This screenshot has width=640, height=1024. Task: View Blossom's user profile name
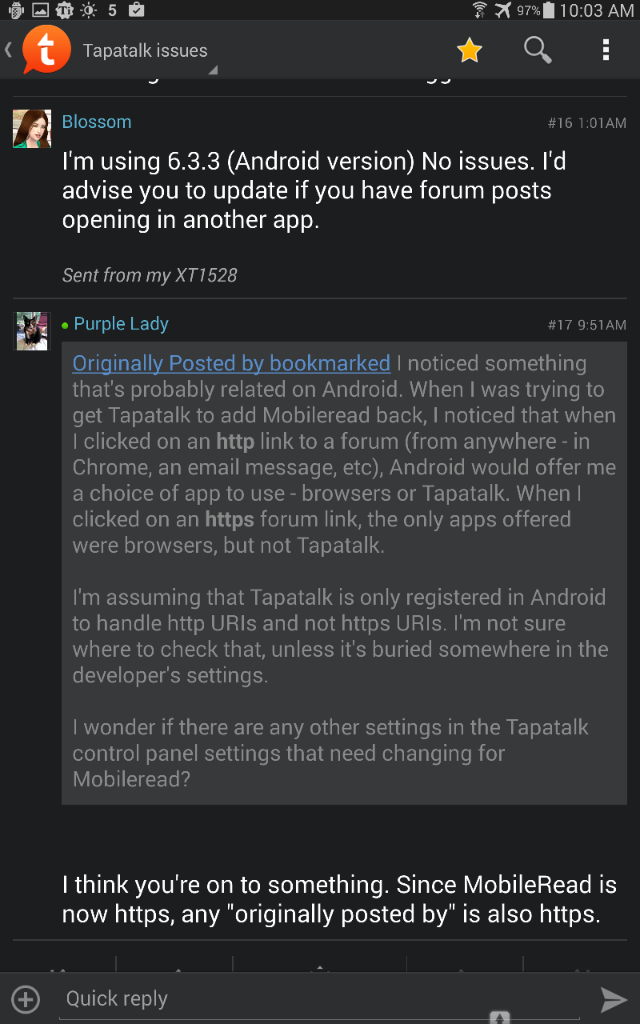click(x=97, y=121)
